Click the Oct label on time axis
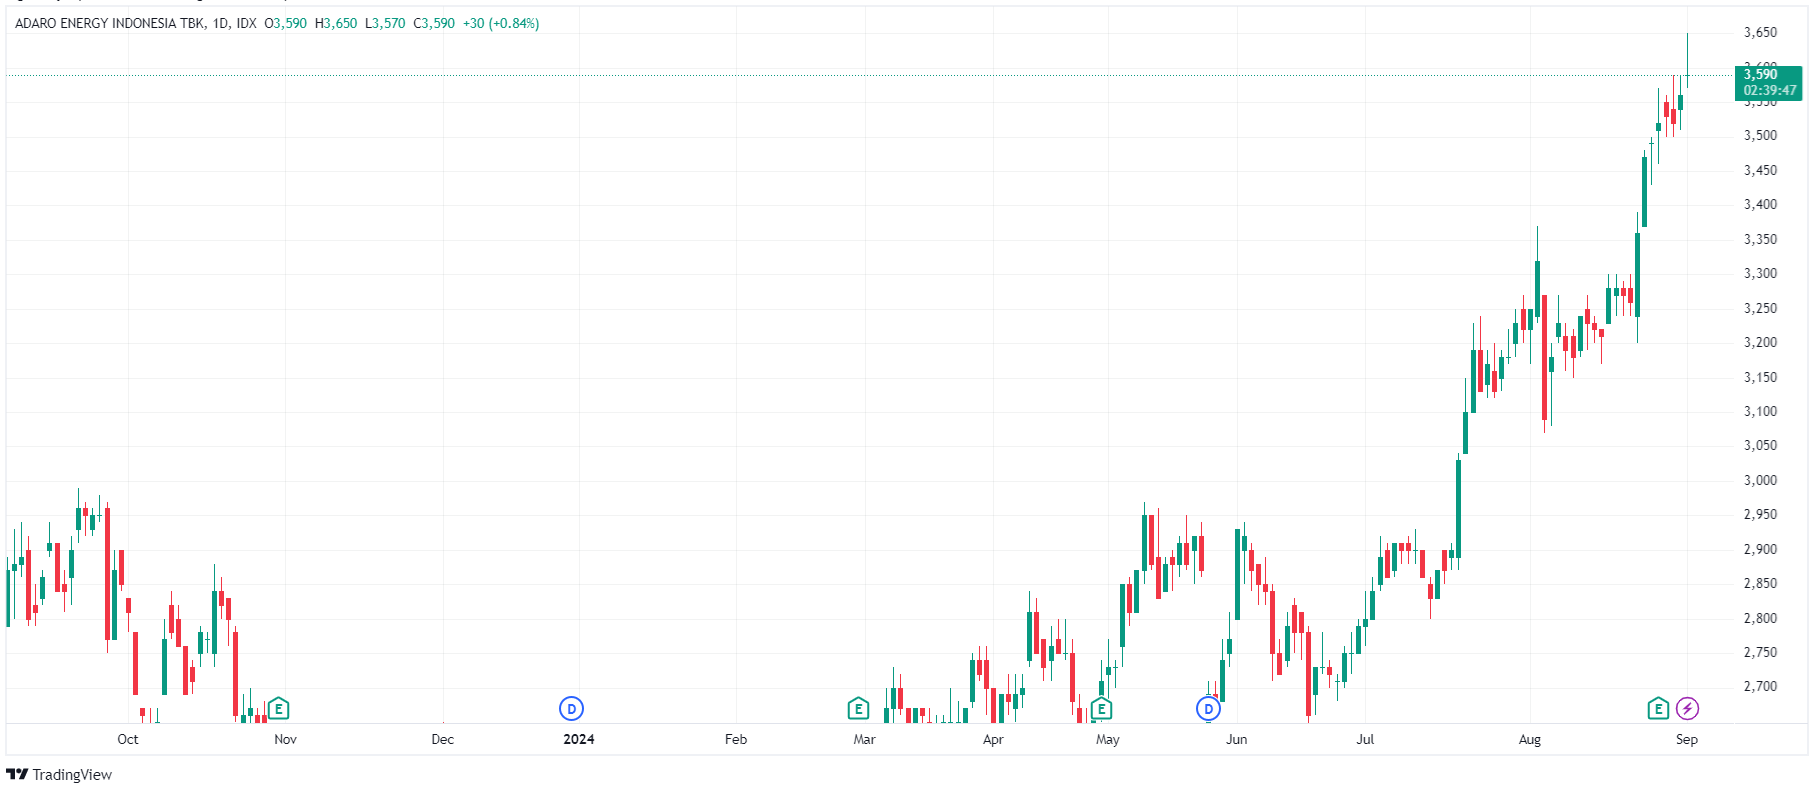Image resolution: width=1812 pixels, height=785 pixels. pos(128,739)
